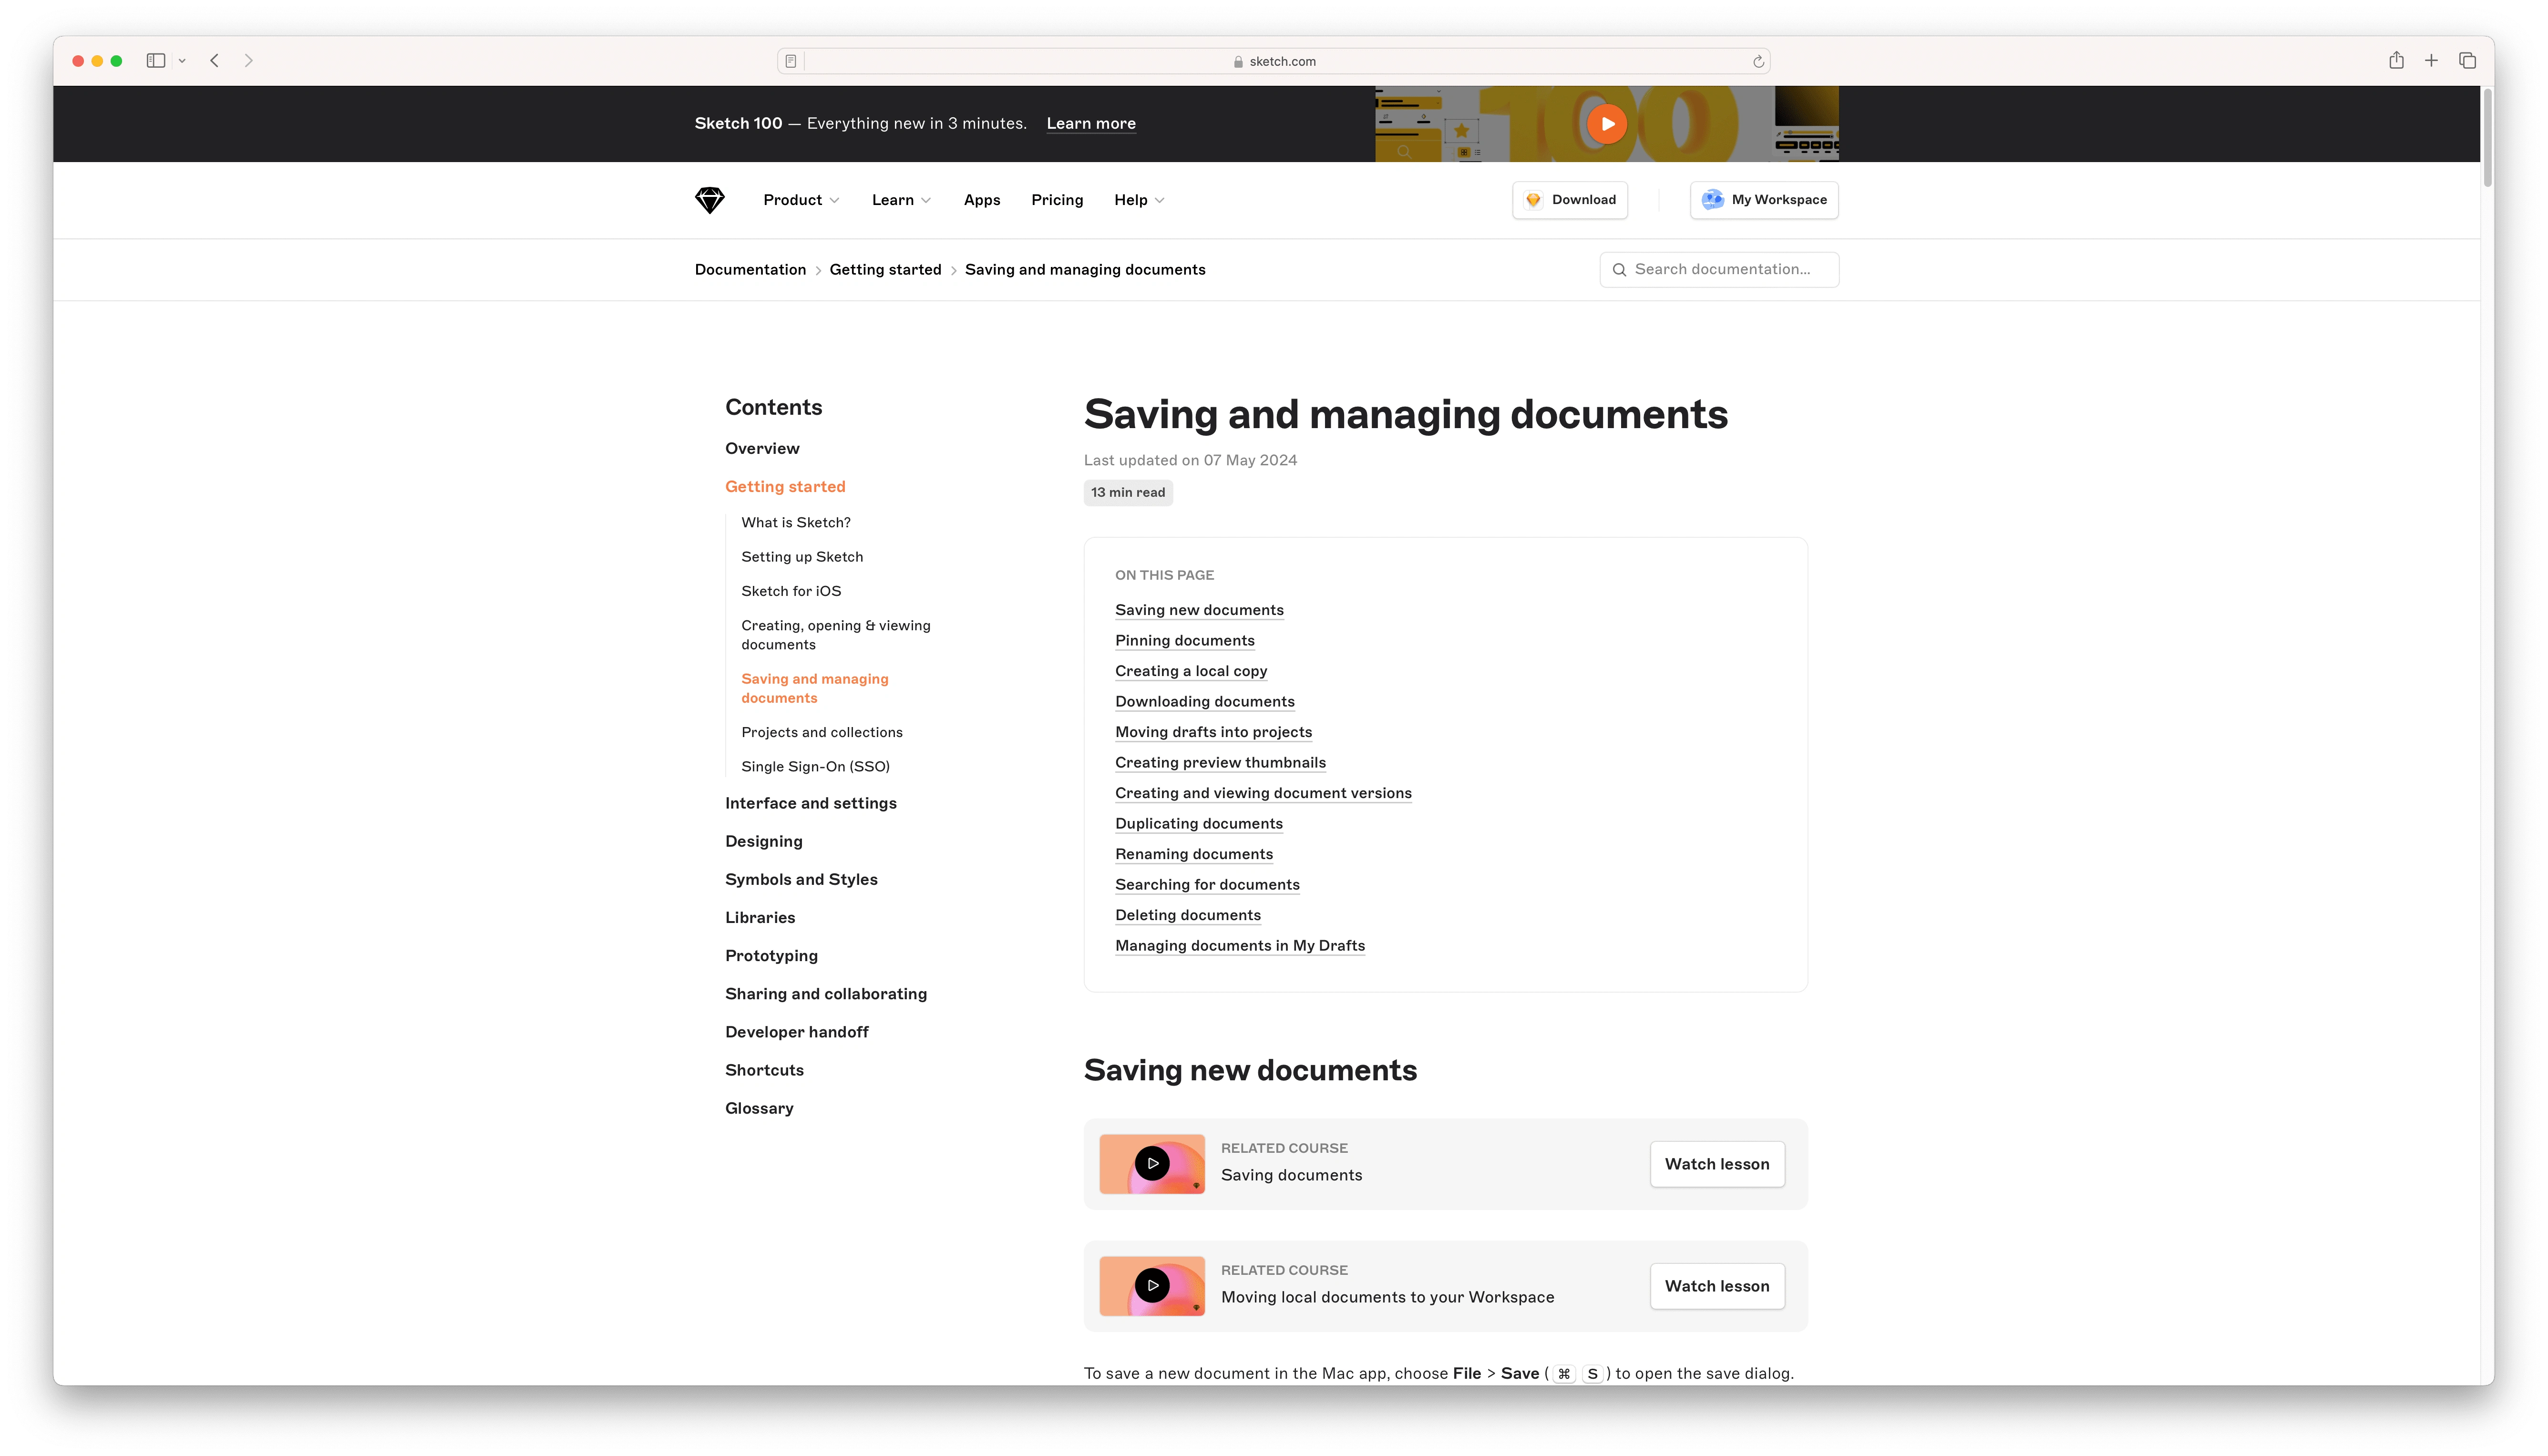Open a new tab with plus icon
Viewport: 2548px width, 1456px height.
coord(2431,61)
